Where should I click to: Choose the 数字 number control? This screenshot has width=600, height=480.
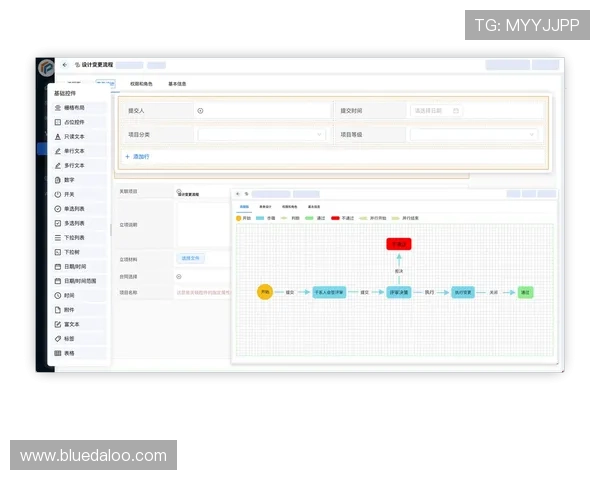coord(72,179)
